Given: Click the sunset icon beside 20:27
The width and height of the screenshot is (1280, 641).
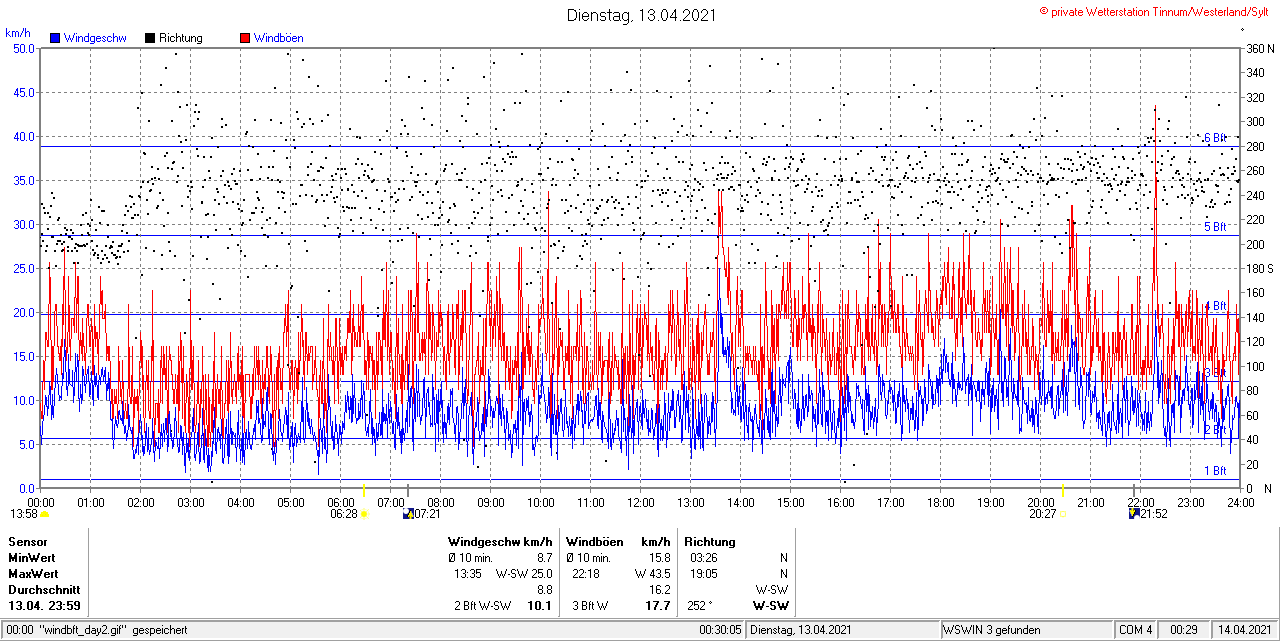Looking at the screenshot, I should (x=1063, y=514).
